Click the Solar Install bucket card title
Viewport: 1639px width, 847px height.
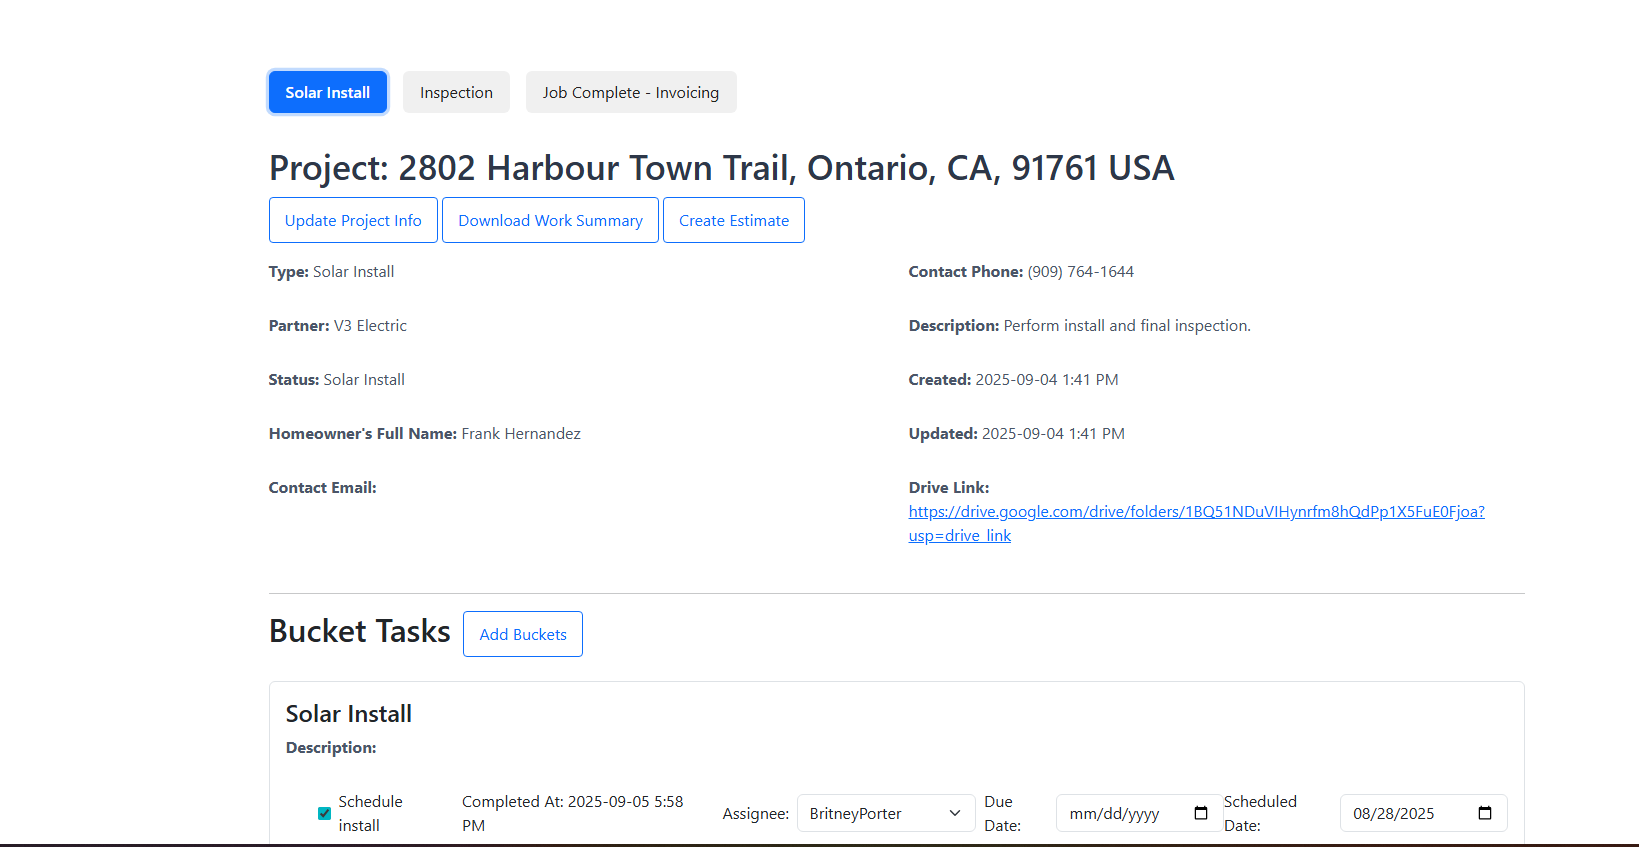(348, 714)
